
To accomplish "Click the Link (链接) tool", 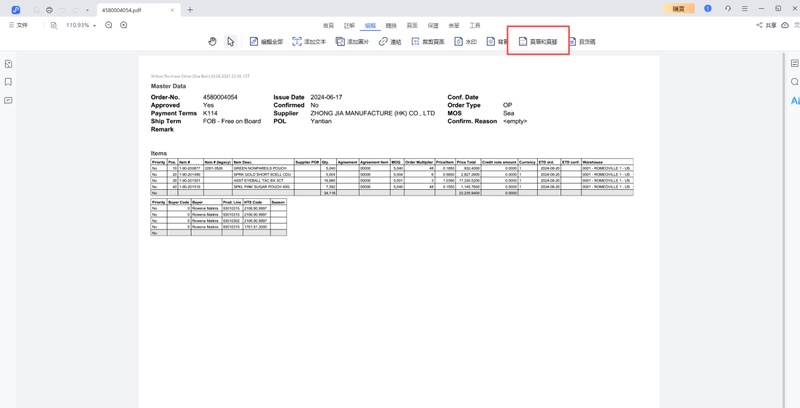I will click(390, 42).
